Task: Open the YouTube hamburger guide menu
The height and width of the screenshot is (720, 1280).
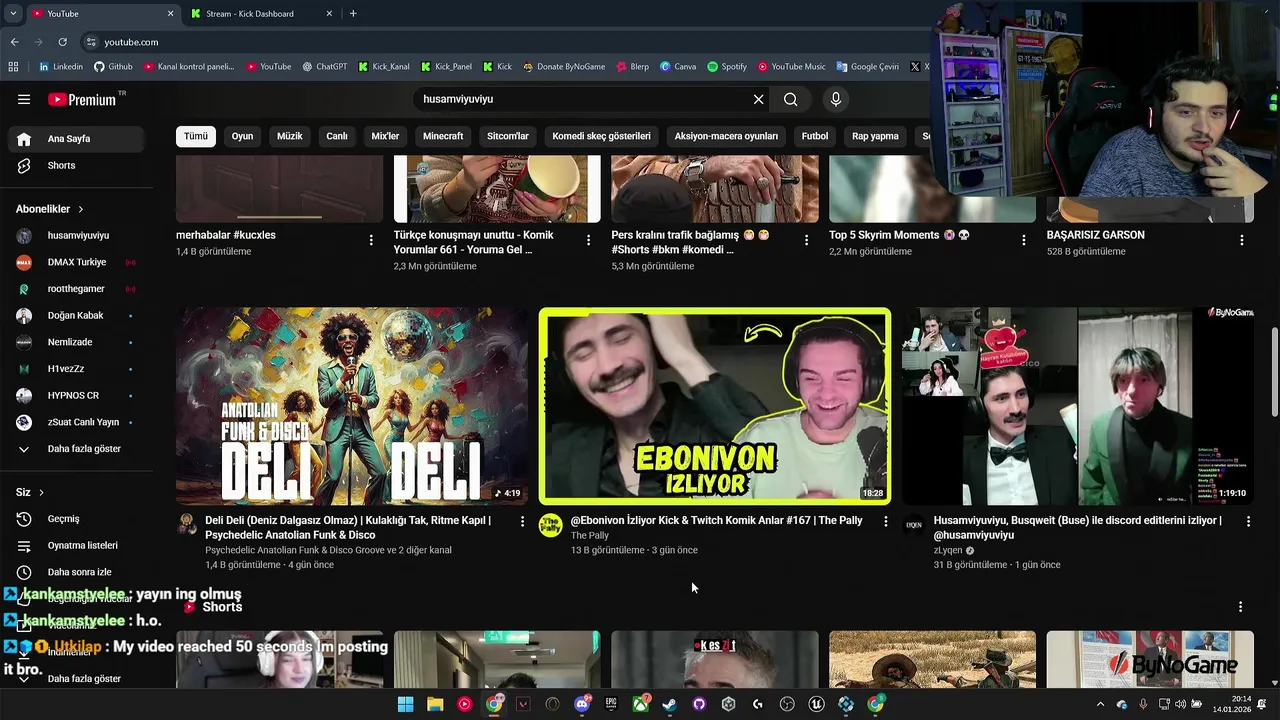Action: [x=24, y=99]
